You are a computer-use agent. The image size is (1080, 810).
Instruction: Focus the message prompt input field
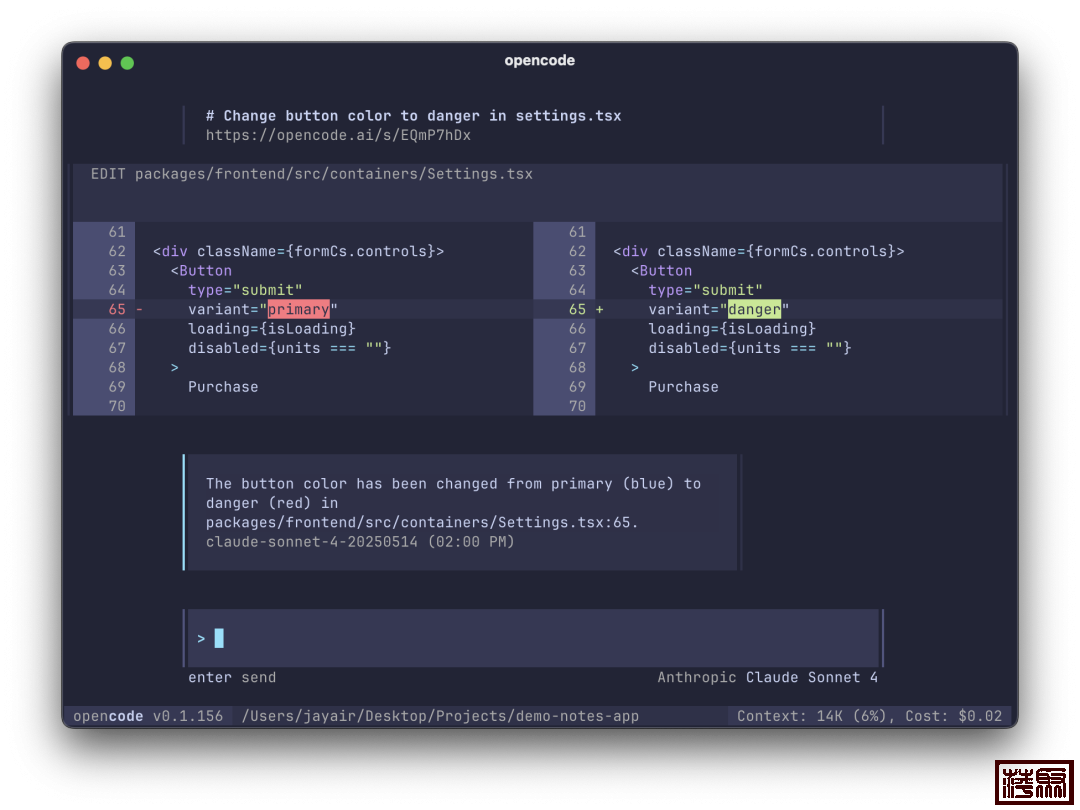(x=540, y=638)
